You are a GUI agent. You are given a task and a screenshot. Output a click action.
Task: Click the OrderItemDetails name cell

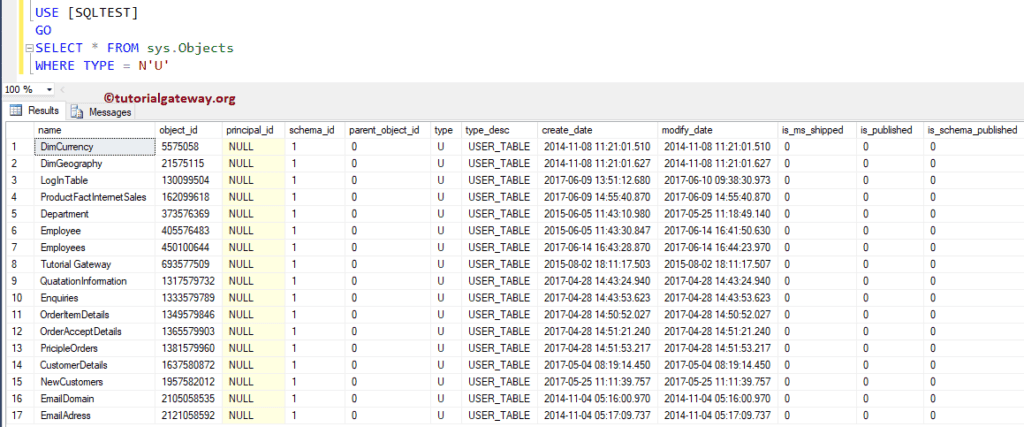coord(95,315)
